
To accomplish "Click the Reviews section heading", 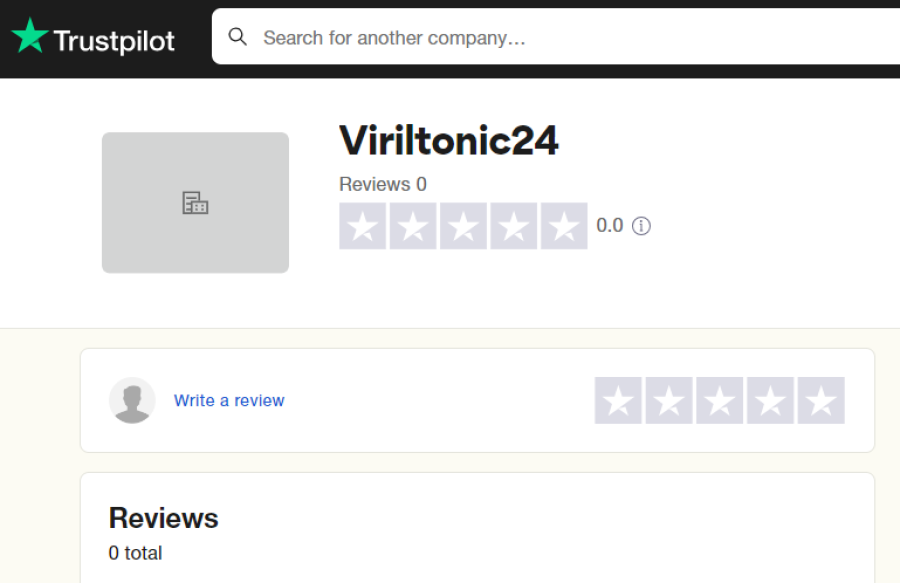I will [164, 518].
